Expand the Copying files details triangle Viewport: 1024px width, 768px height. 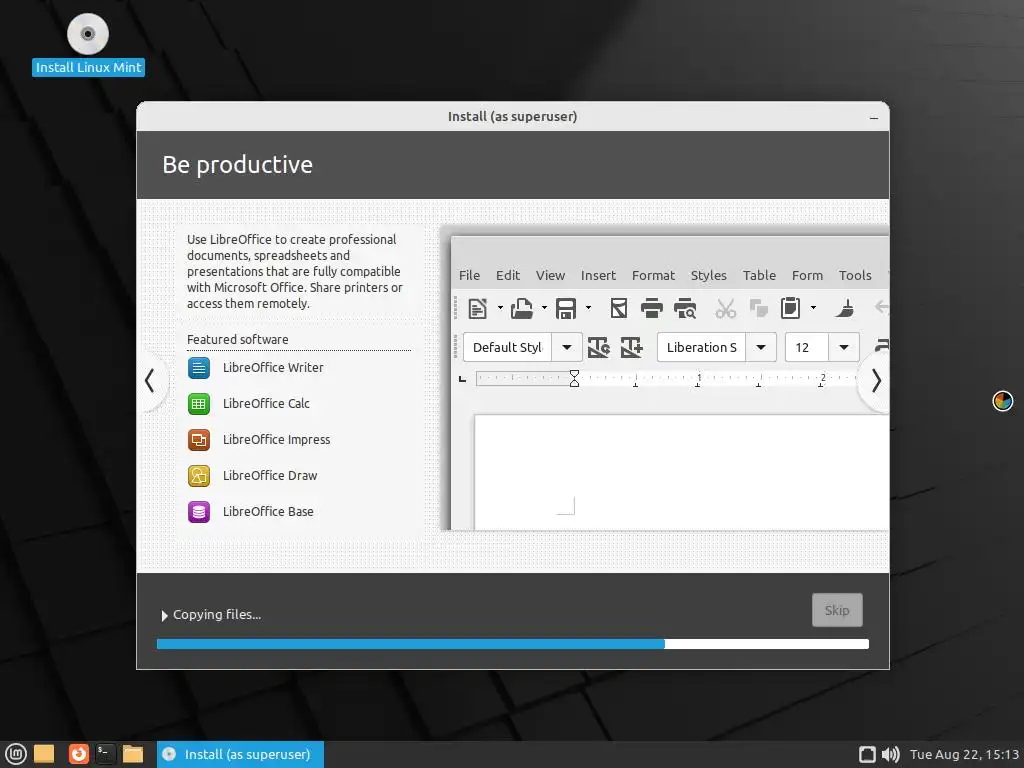point(165,615)
